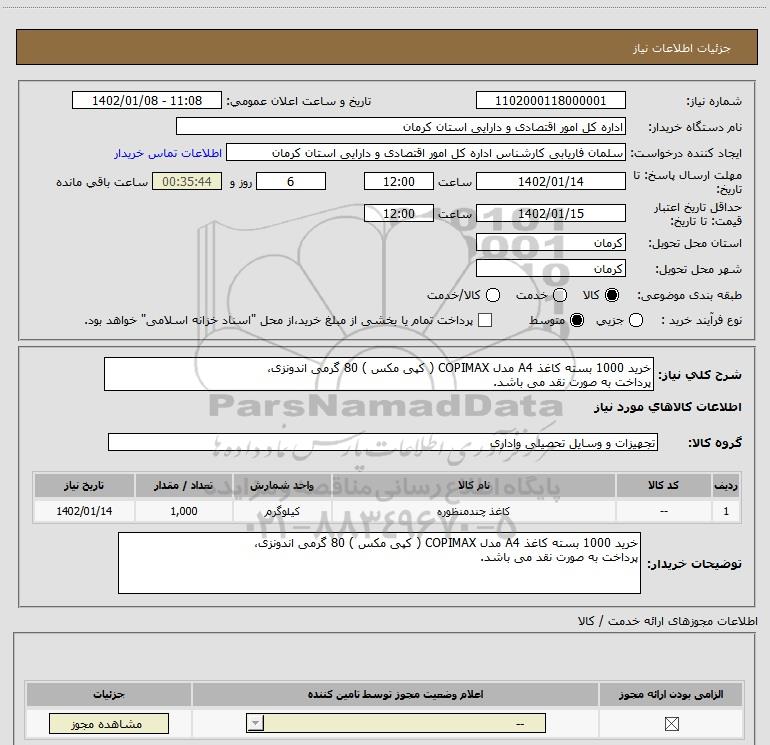Click the نام کالا column header

click(x=474, y=485)
